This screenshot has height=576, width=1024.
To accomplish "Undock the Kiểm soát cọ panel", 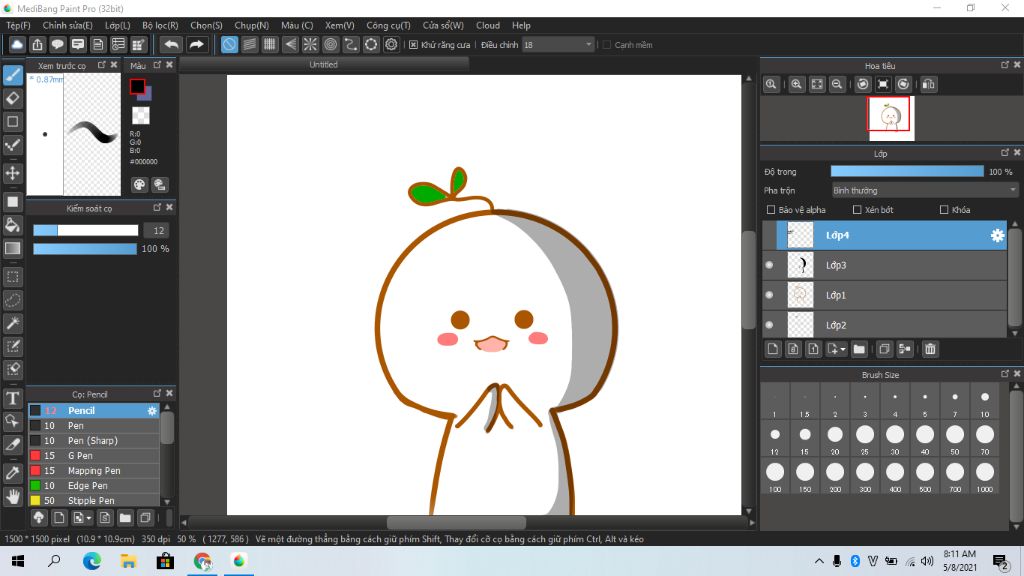I will 157,207.
